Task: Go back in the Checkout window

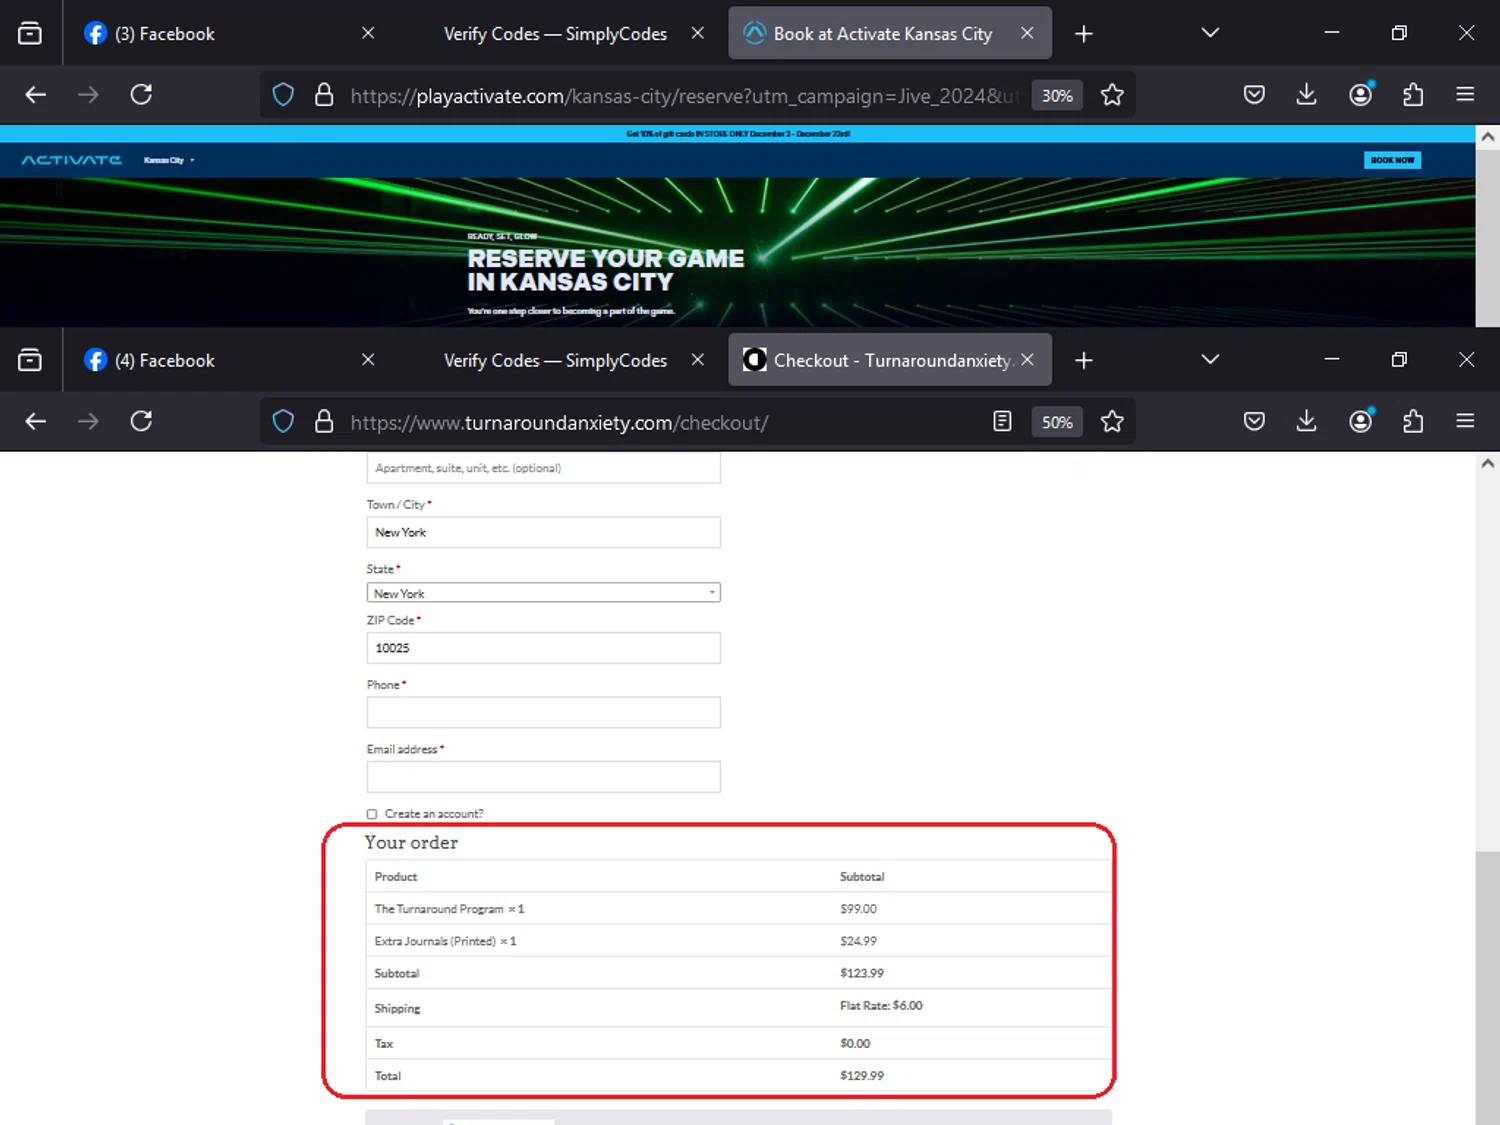Action: tap(36, 421)
